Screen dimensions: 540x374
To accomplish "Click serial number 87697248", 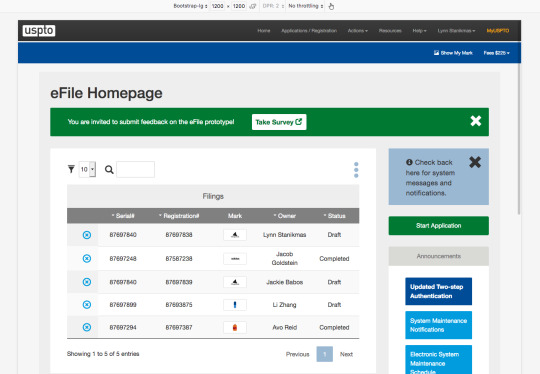I will pyautogui.click(x=123, y=259).
